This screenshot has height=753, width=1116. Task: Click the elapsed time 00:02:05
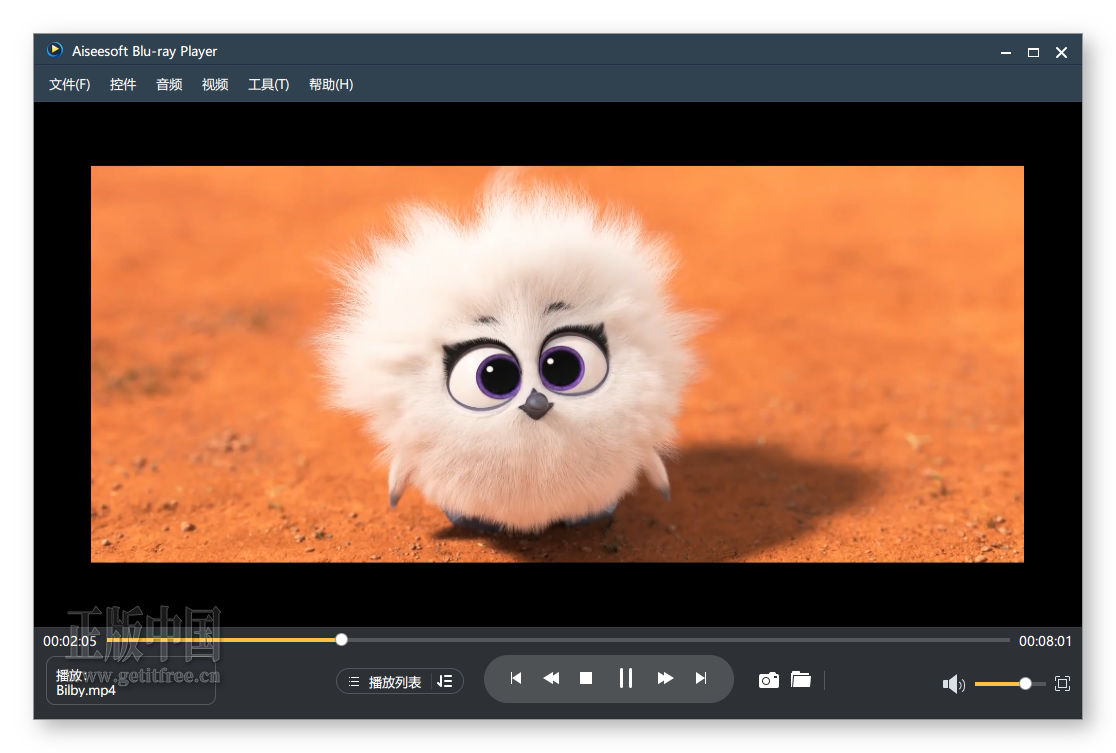pos(70,641)
